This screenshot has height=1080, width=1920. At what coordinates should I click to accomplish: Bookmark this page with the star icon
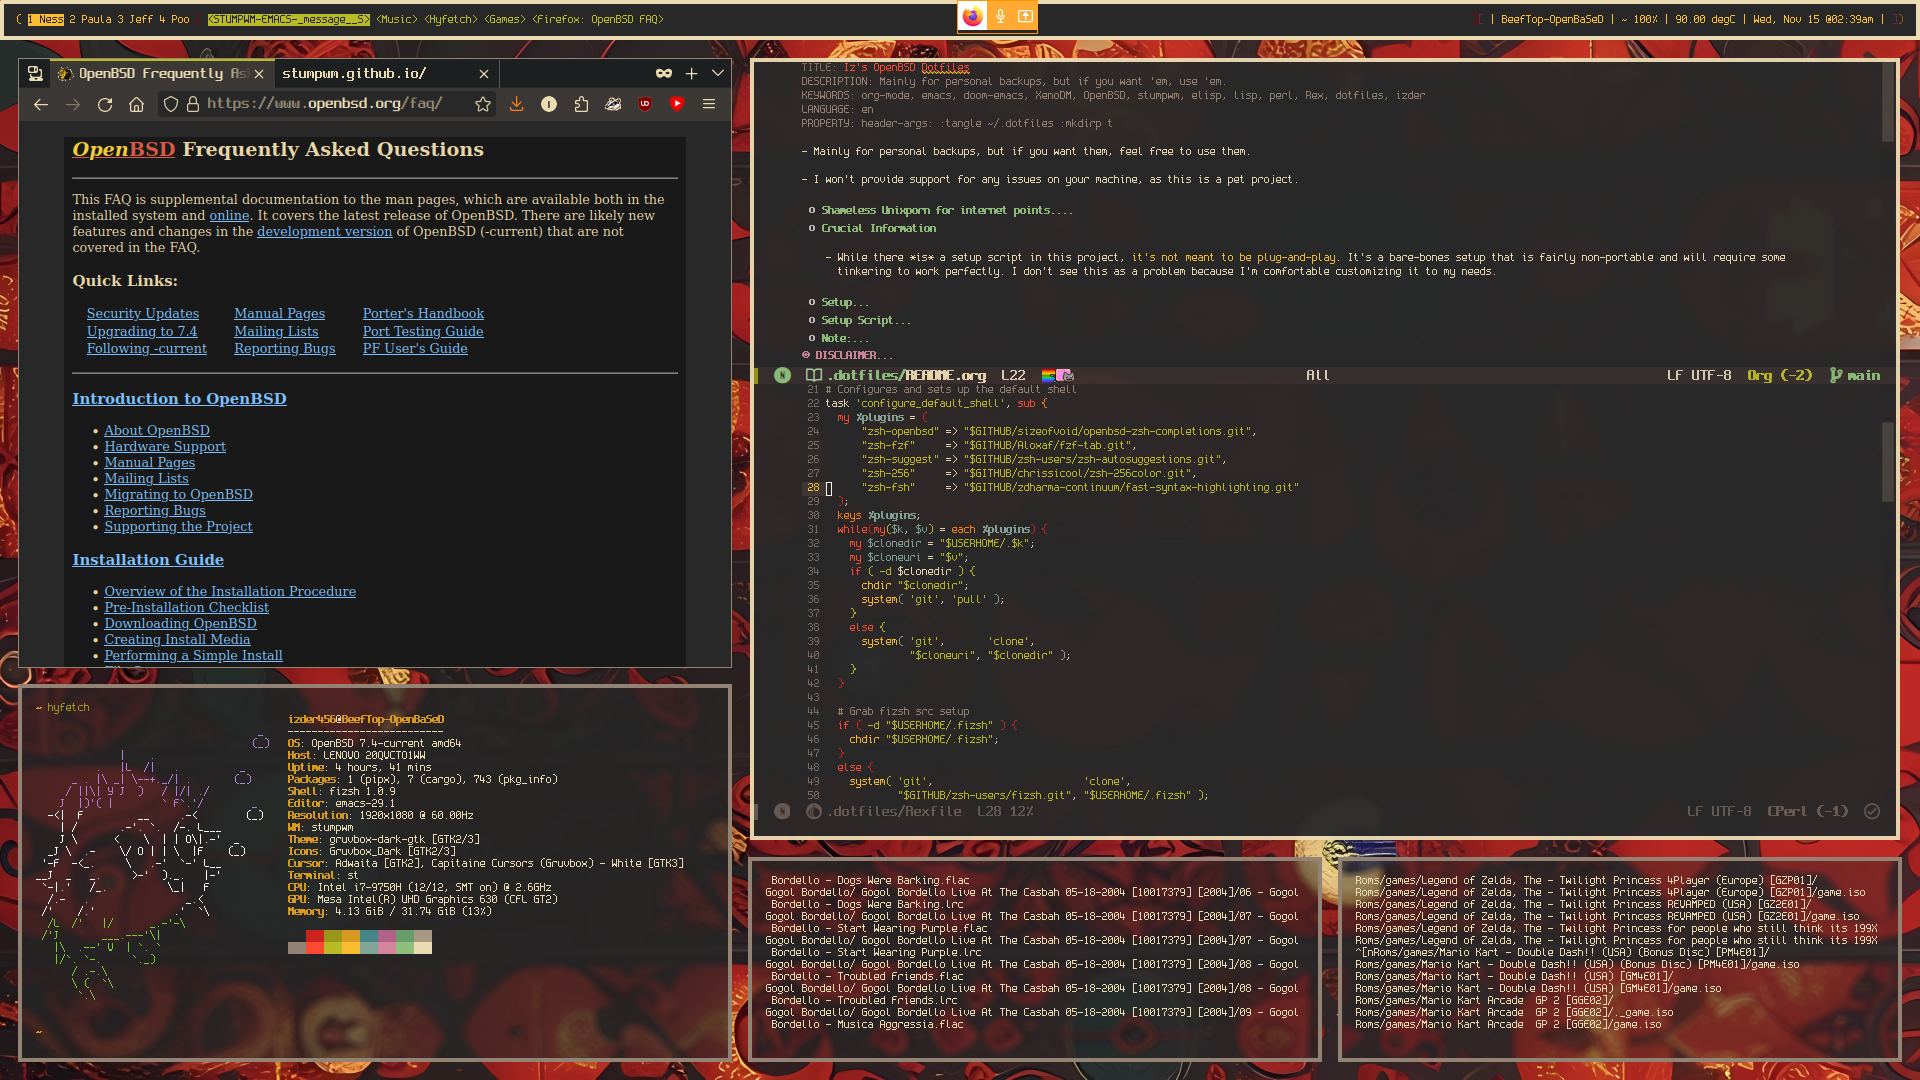click(x=483, y=104)
